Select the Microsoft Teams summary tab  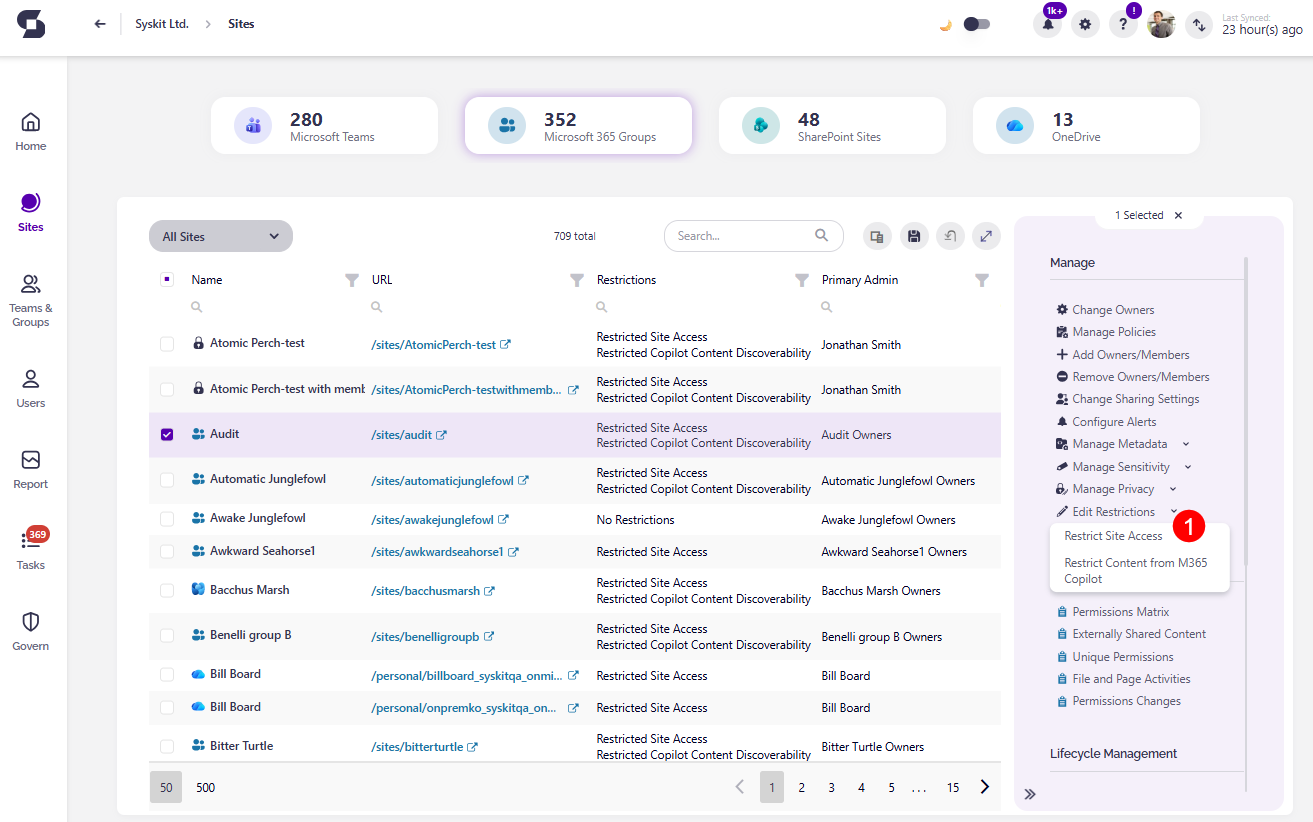(324, 126)
